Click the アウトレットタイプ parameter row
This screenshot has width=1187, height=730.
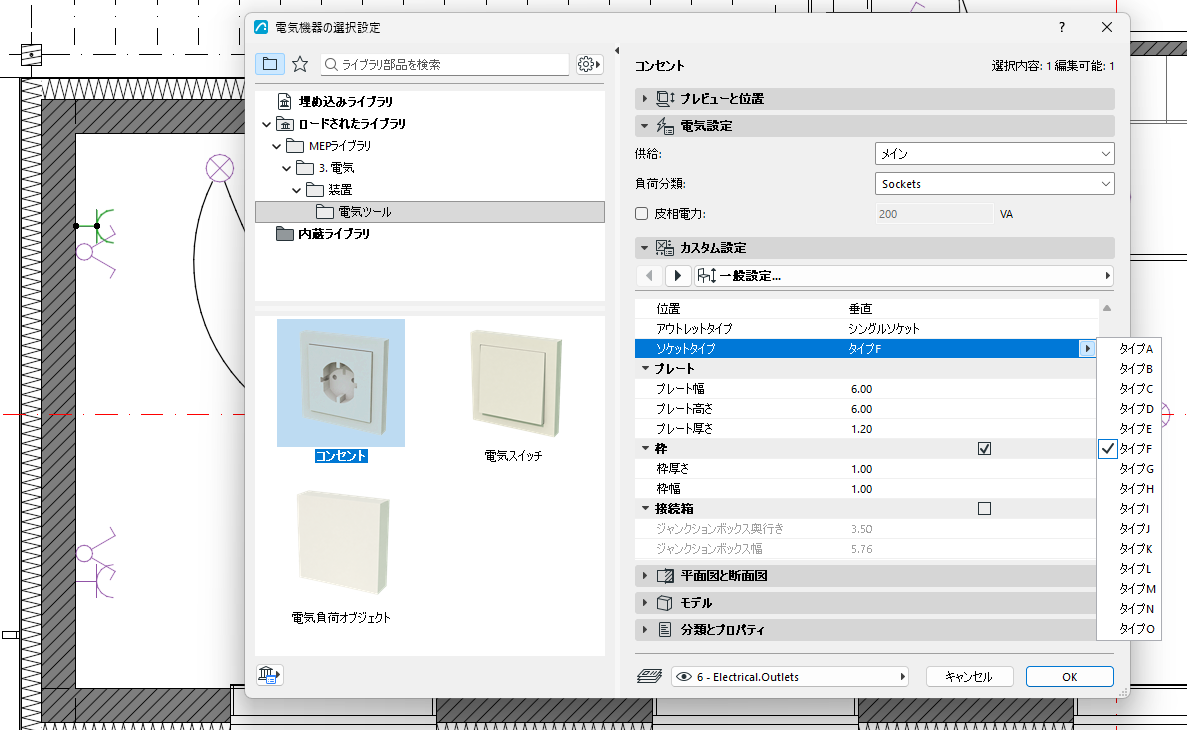click(x=866, y=329)
